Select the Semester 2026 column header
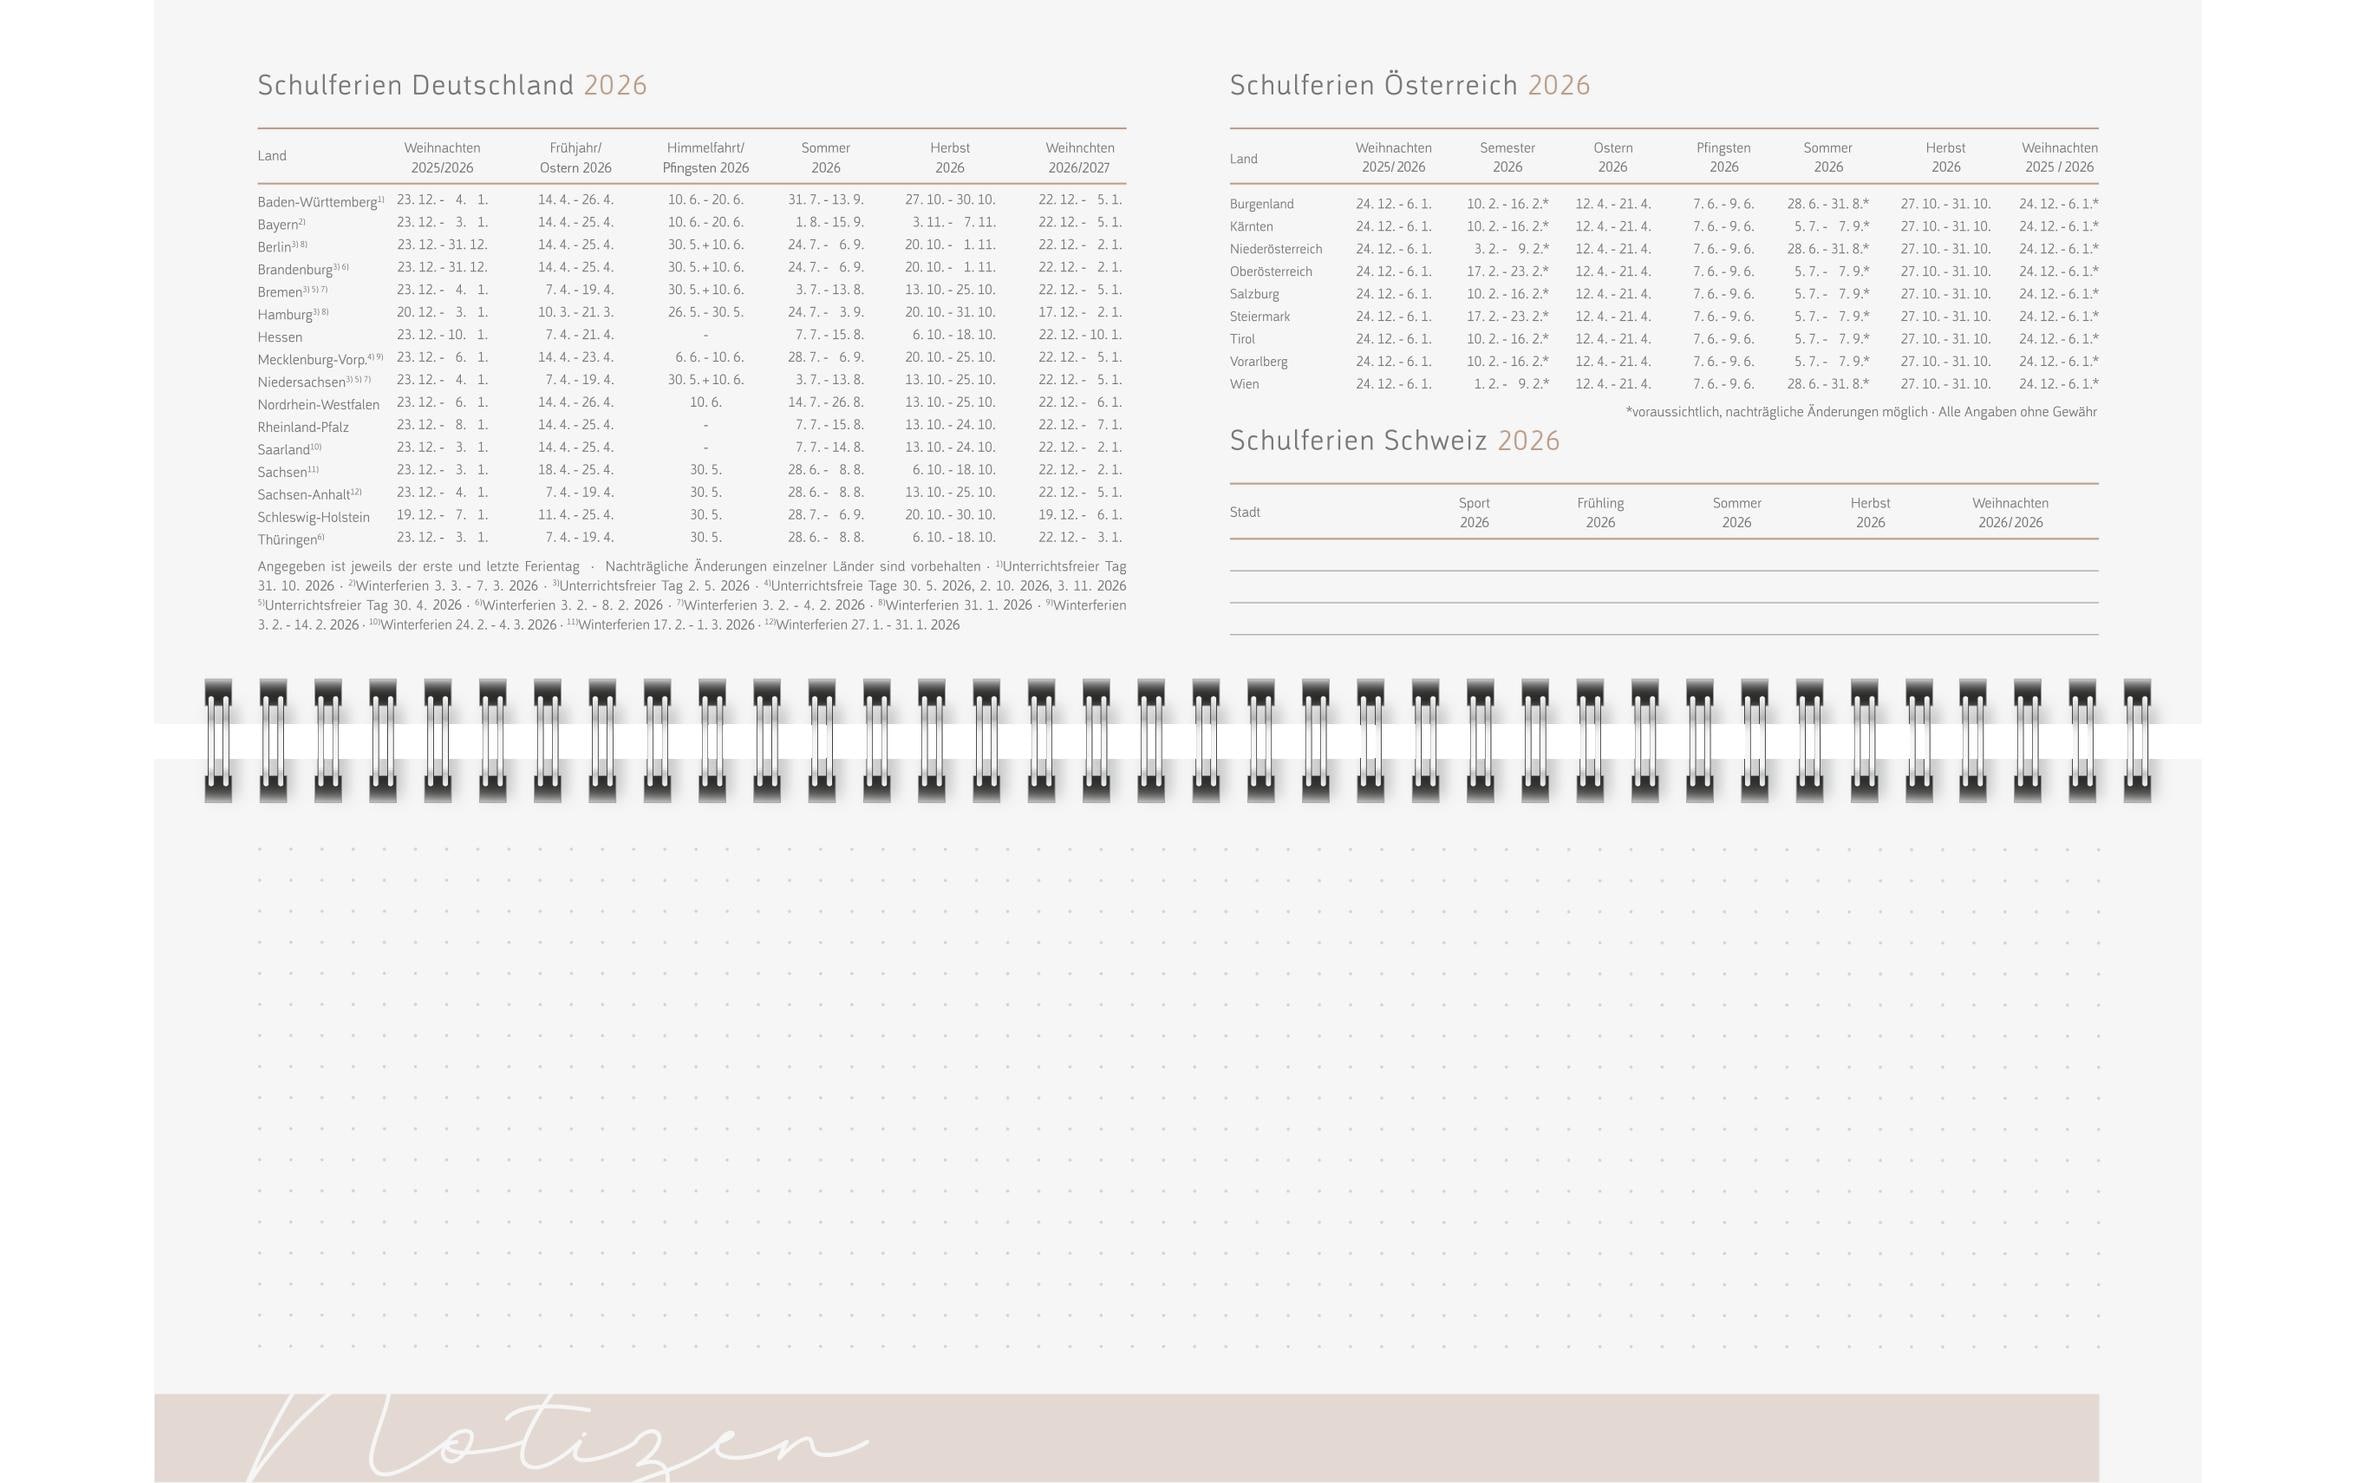The width and height of the screenshot is (2356, 1483). tap(1507, 157)
